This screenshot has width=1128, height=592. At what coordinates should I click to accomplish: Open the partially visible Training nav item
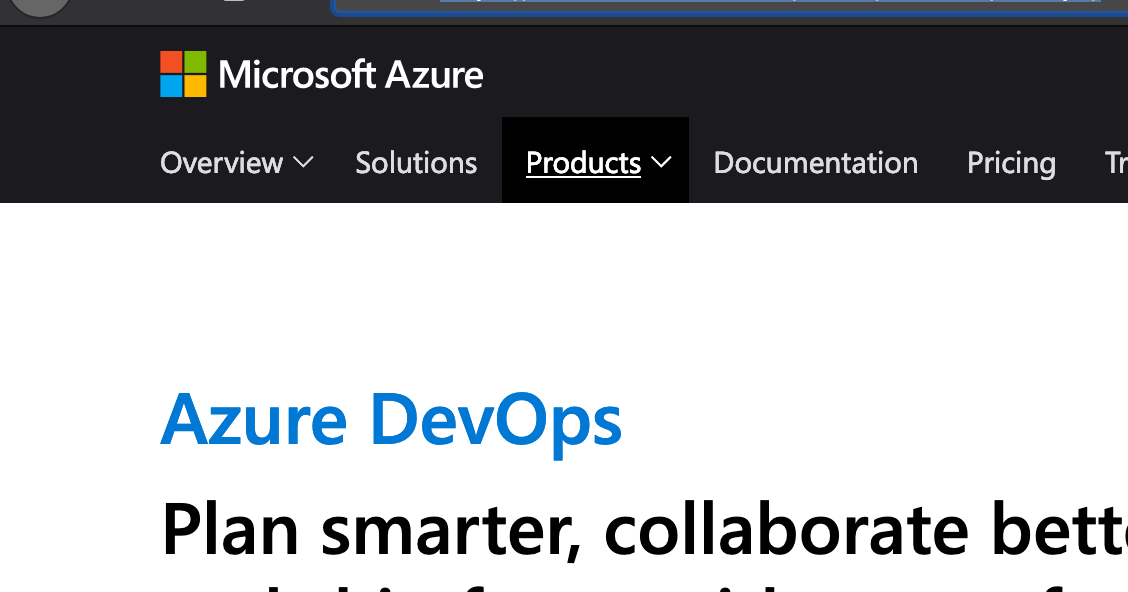click(x=1115, y=162)
